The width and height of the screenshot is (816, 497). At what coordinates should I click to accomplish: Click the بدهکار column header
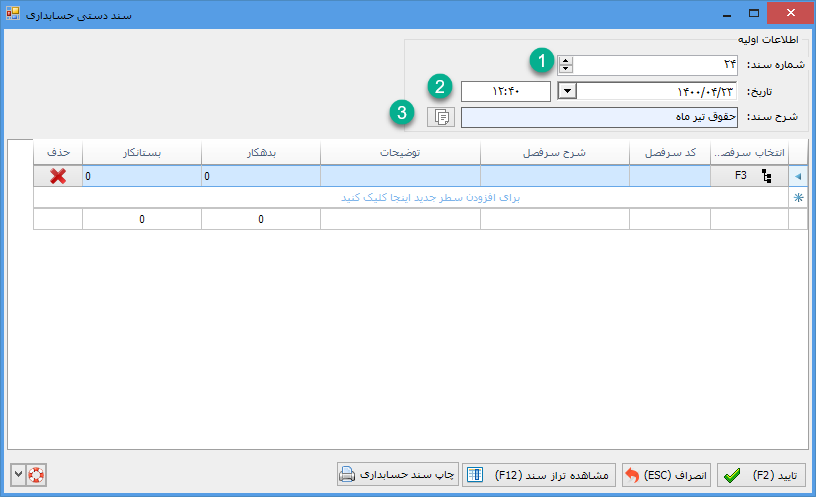[261, 152]
